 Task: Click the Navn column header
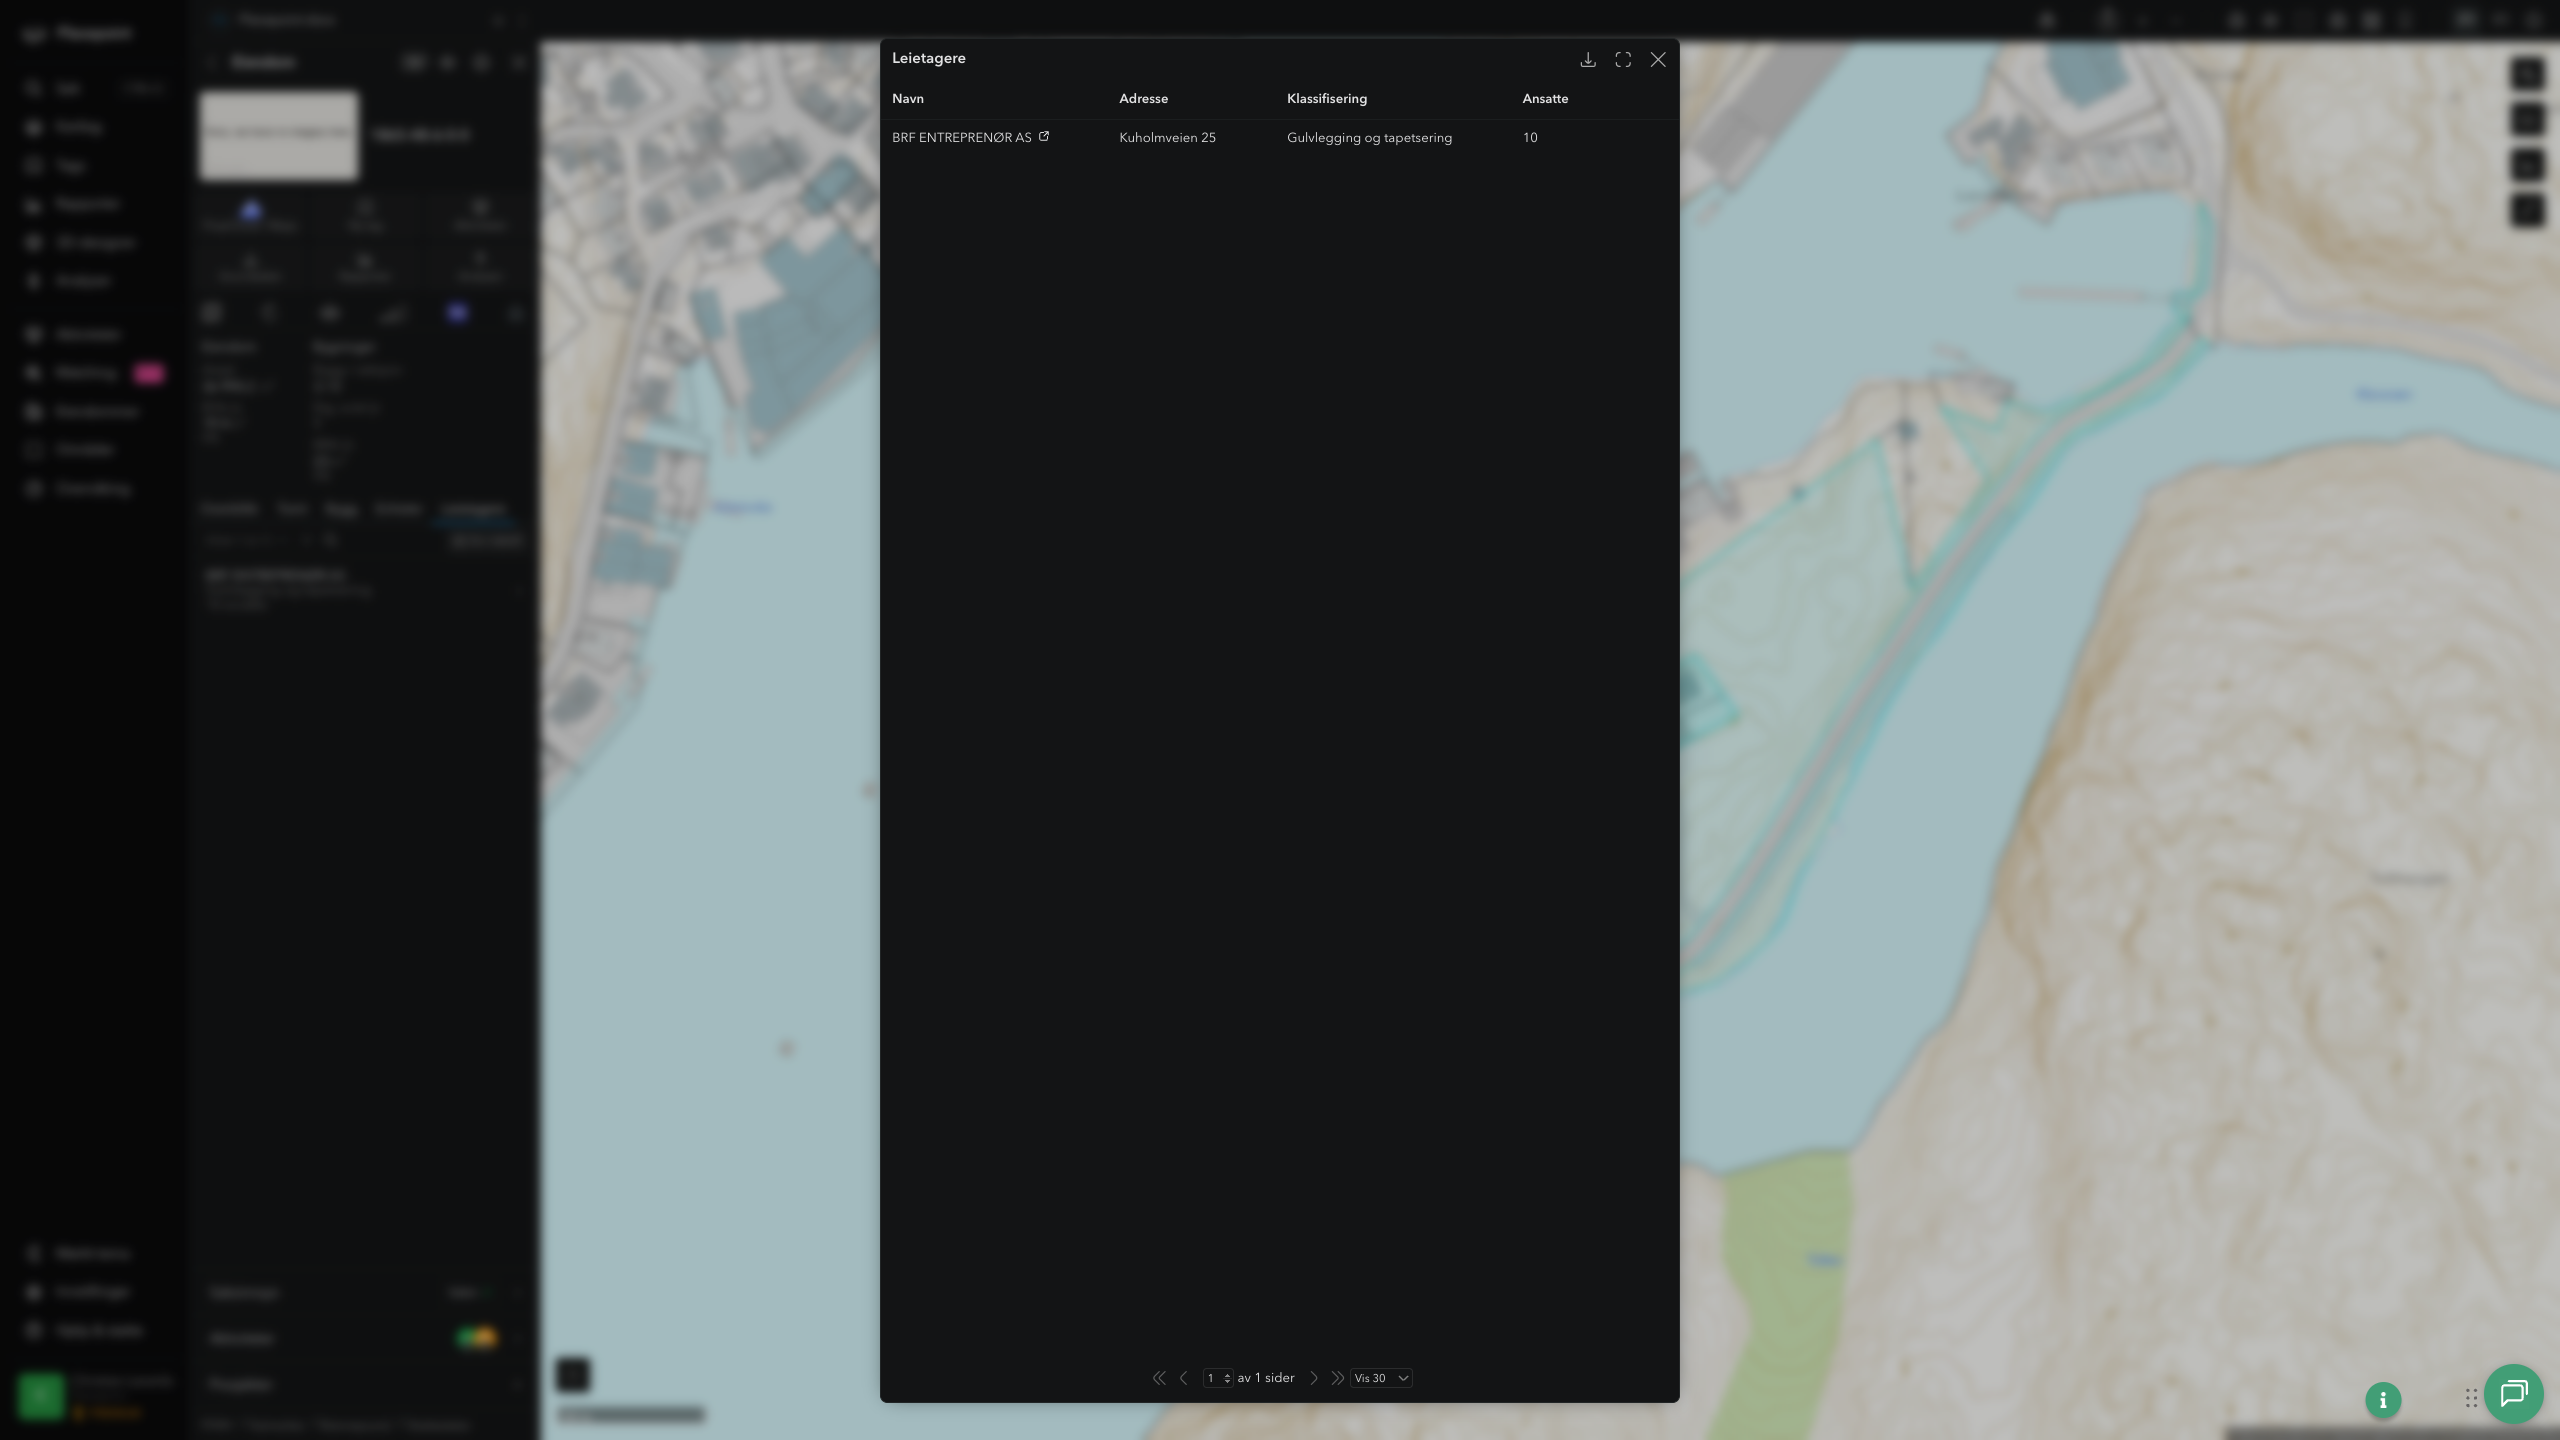[x=908, y=99]
